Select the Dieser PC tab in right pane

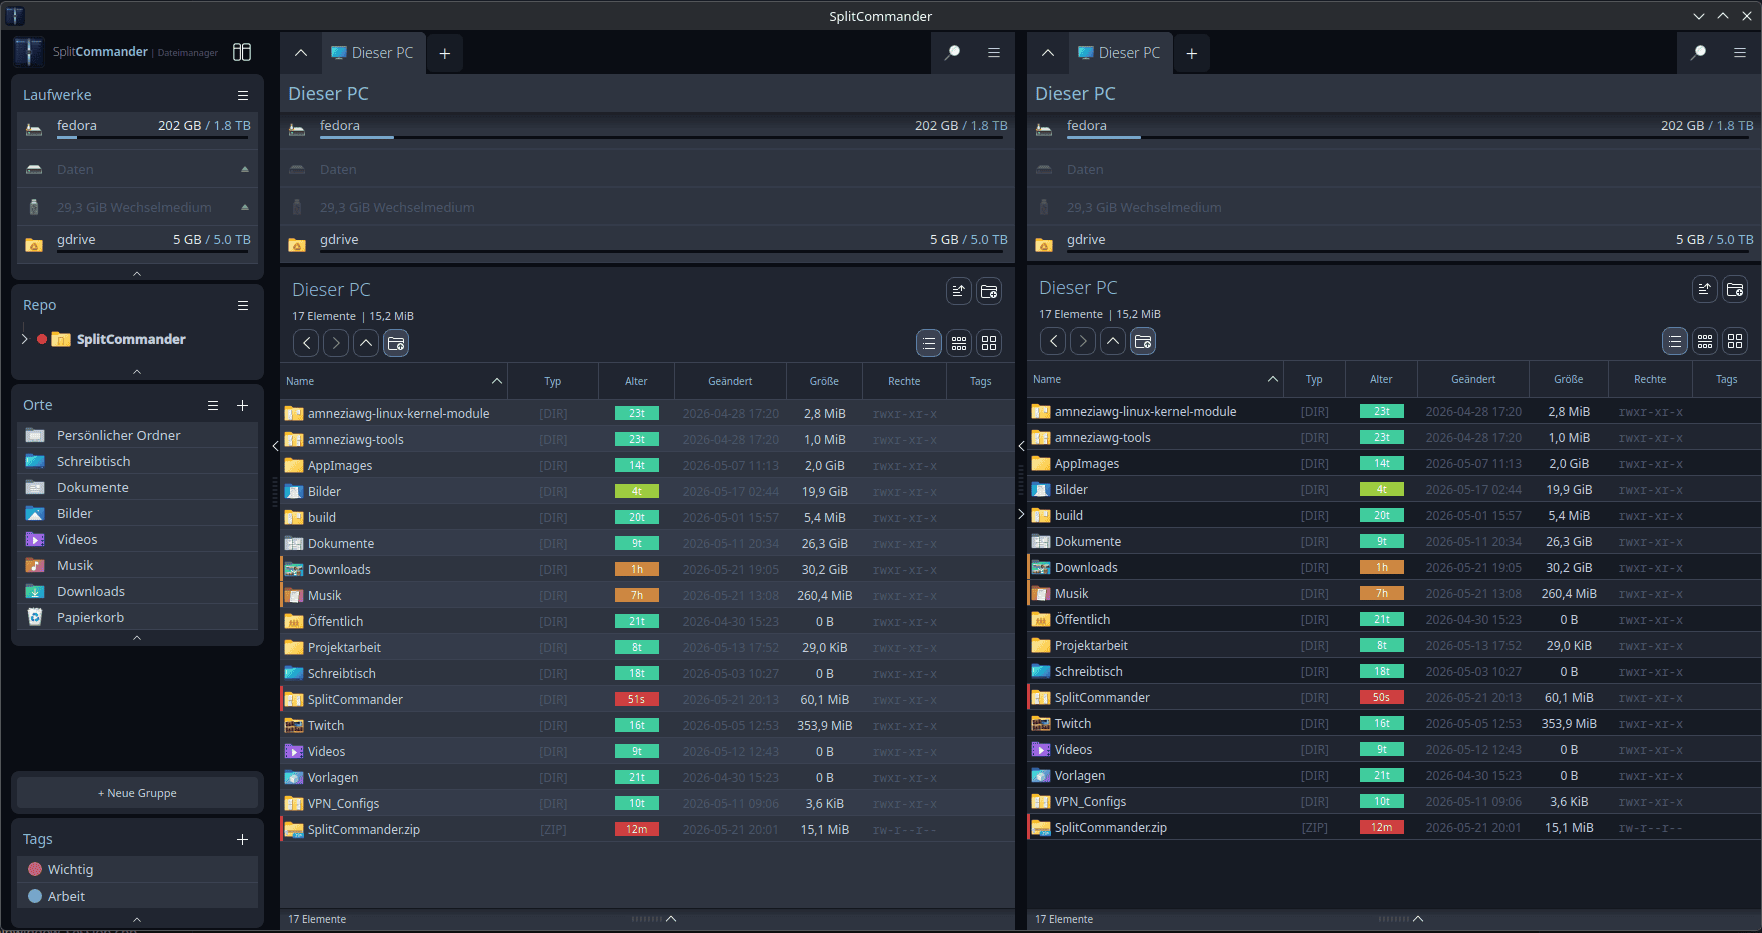click(x=1120, y=53)
